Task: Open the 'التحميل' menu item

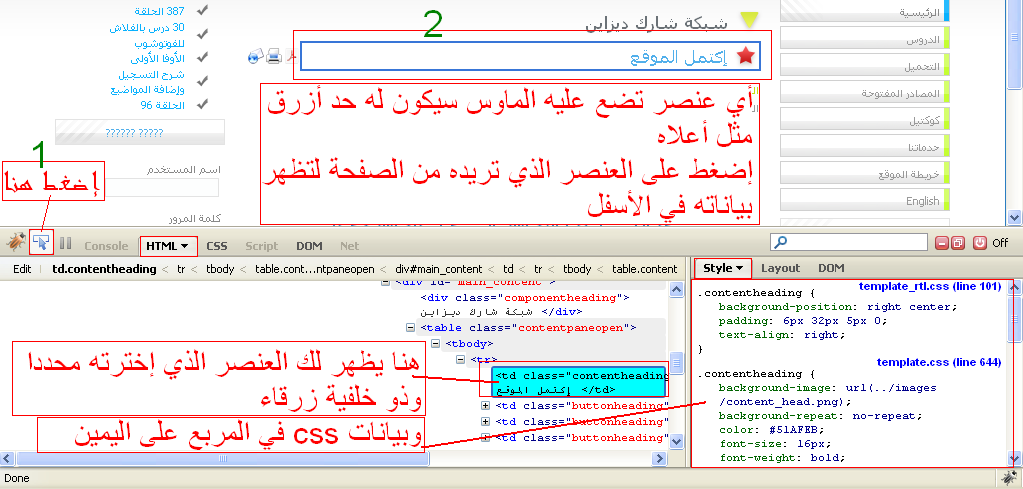Action: tap(864, 67)
